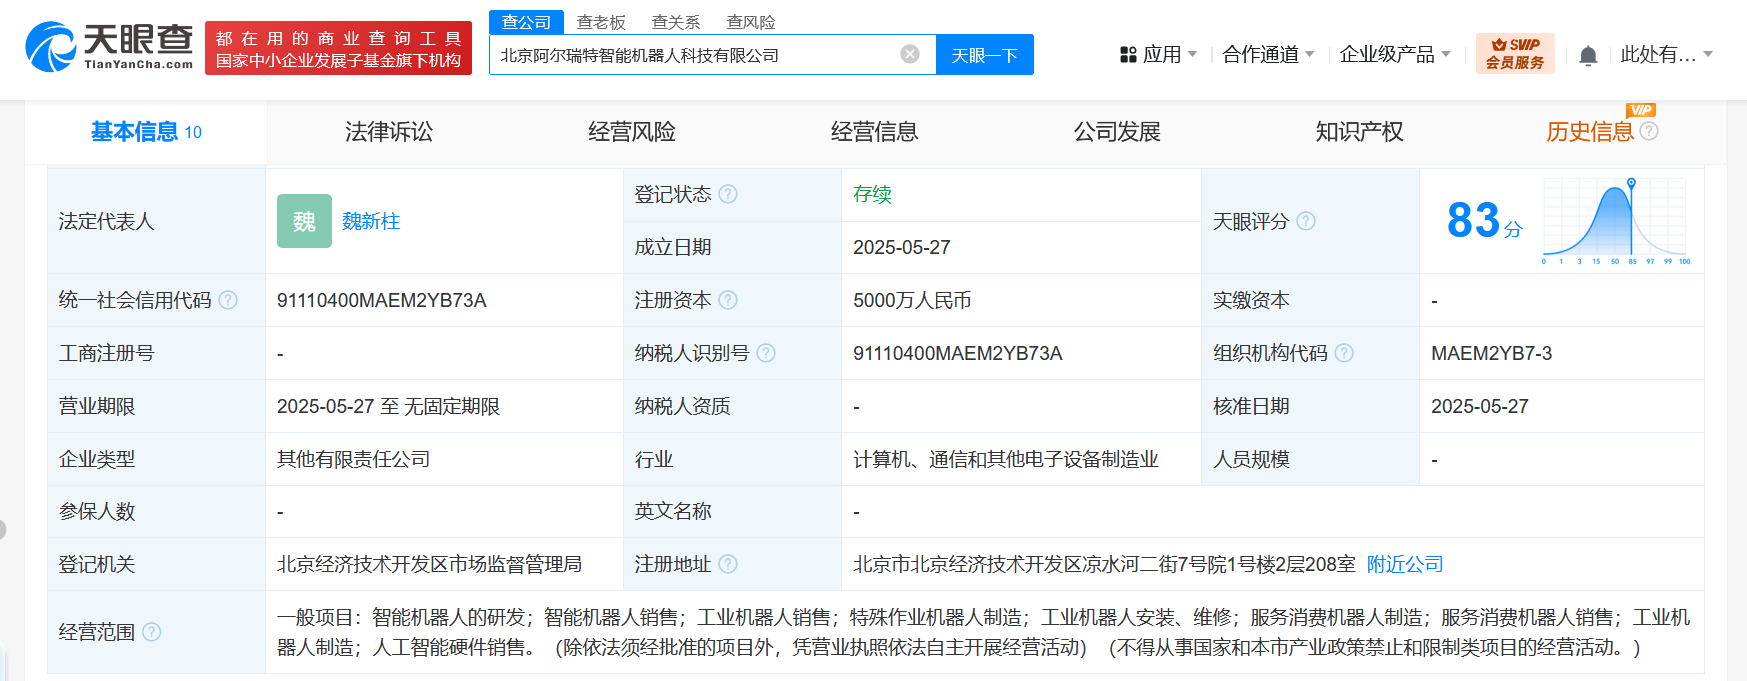Click the help icon next to 注册地址
Image resolution: width=1747 pixels, height=681 pixels.
coord(728,564)
